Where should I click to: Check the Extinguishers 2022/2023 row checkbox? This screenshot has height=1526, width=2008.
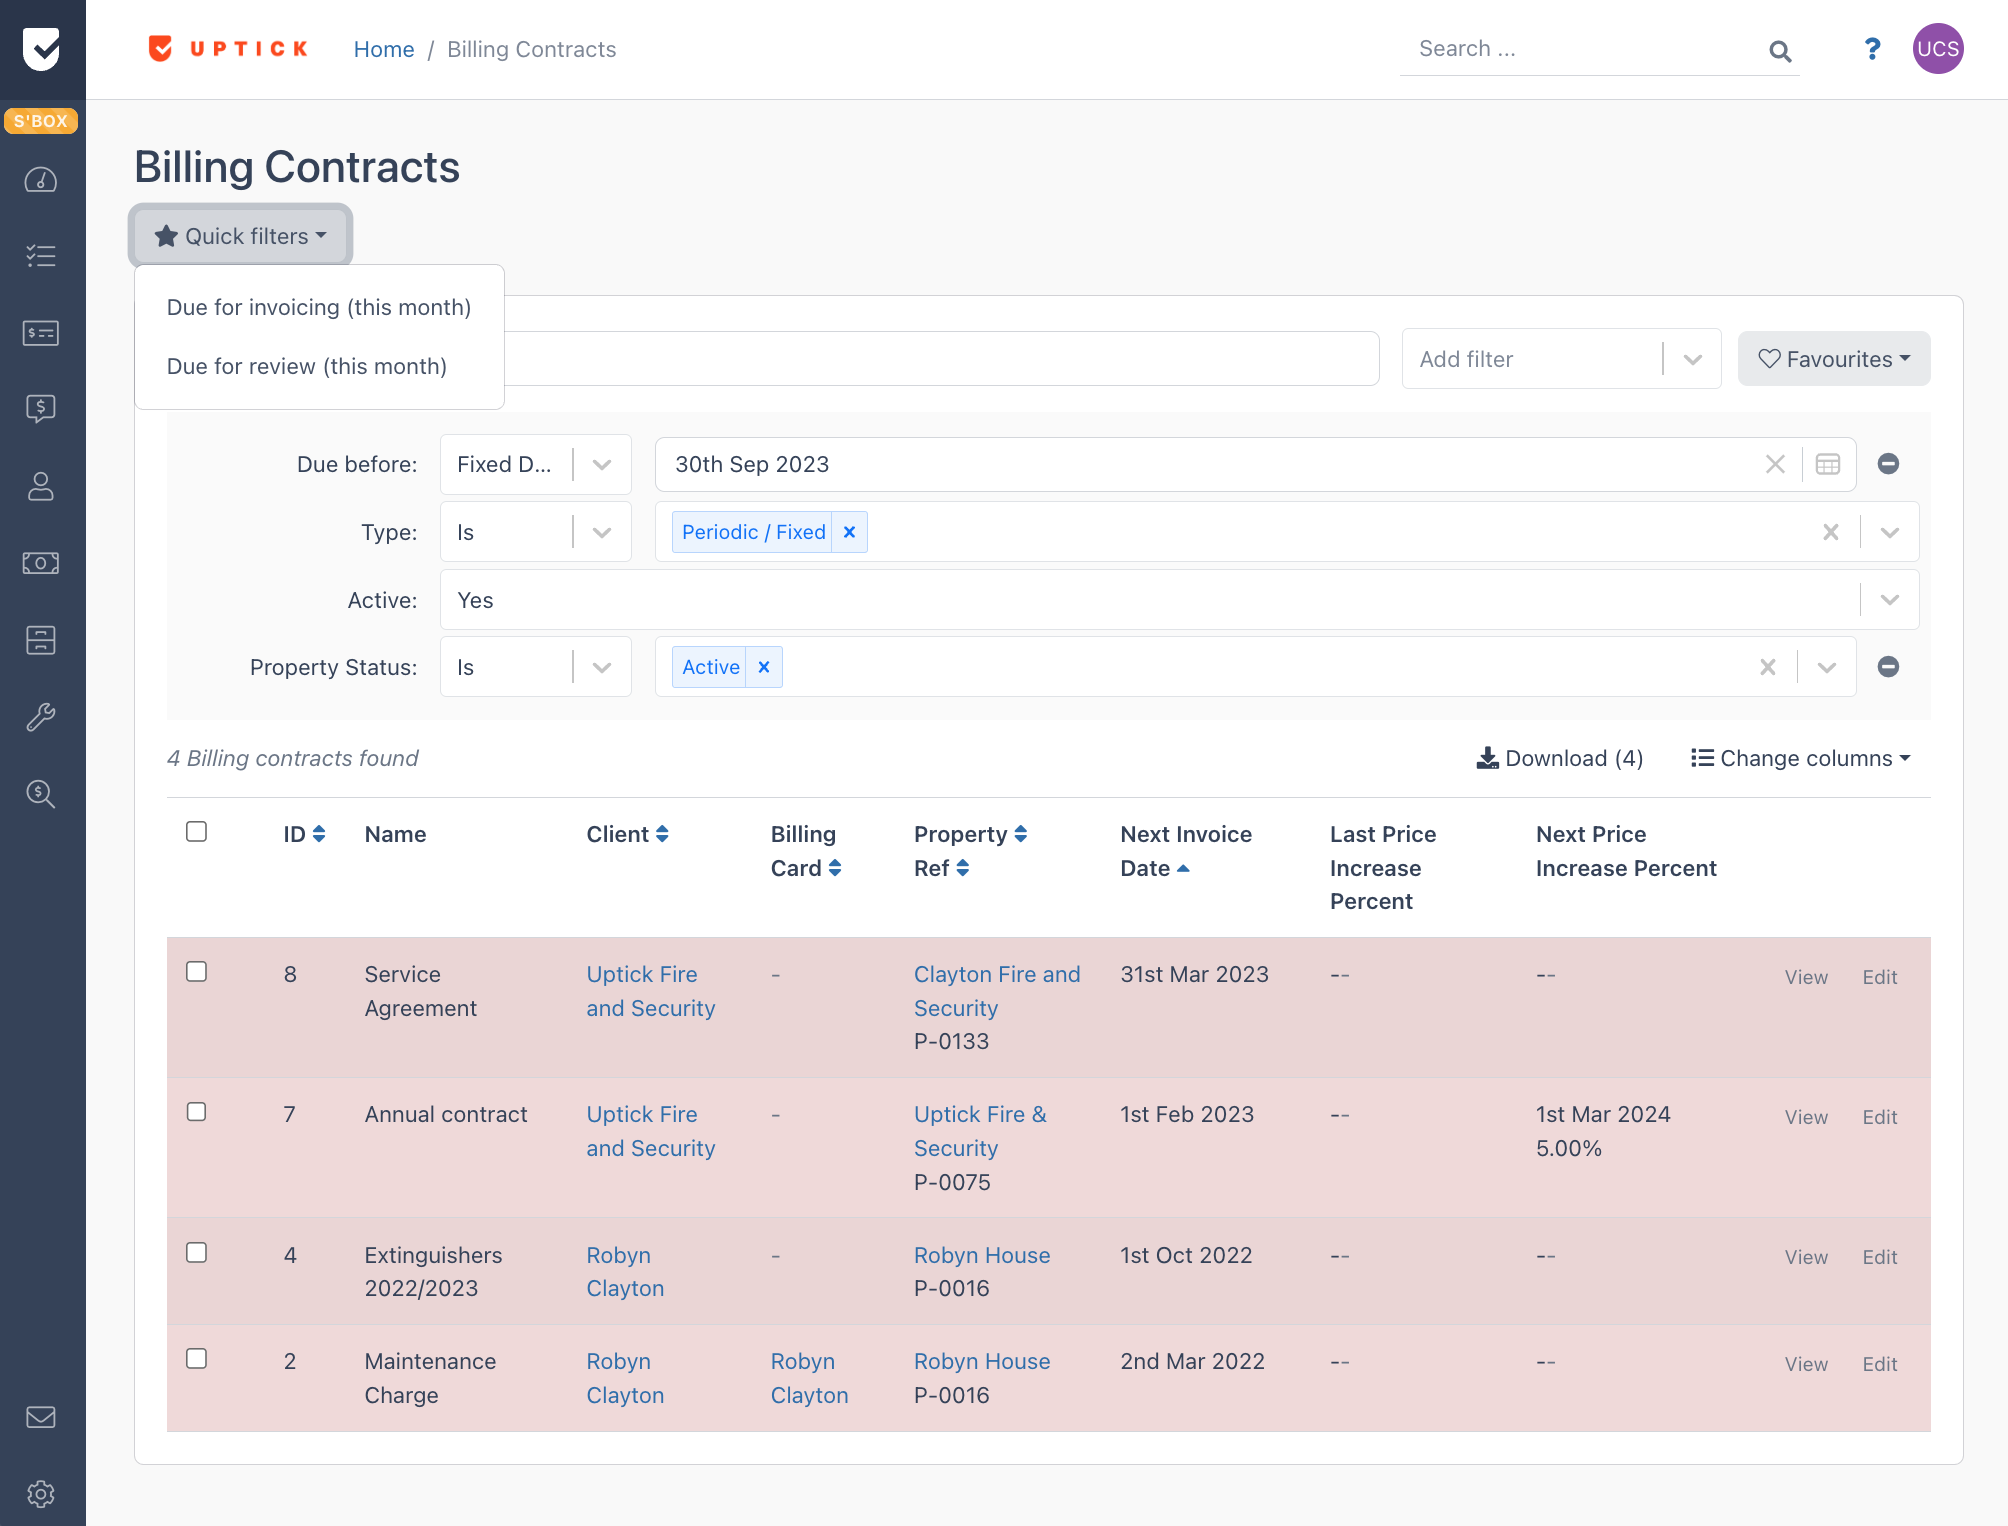(197, 1253)
